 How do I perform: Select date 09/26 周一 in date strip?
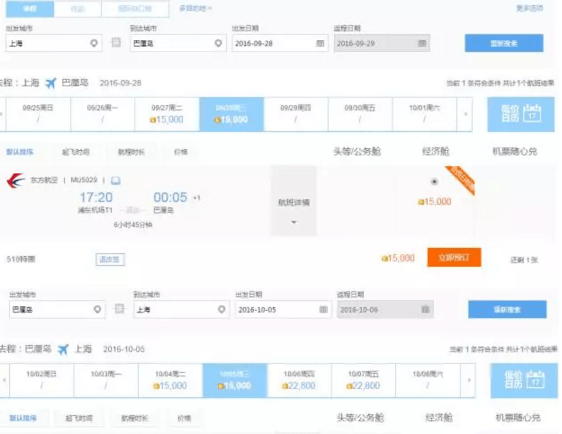(103, 114)
